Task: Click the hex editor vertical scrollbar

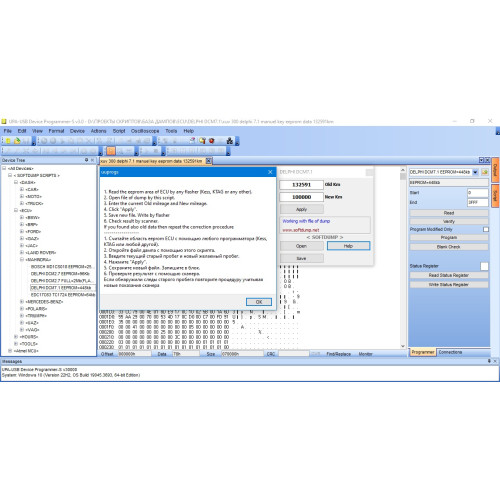Action: click(403, 258)
